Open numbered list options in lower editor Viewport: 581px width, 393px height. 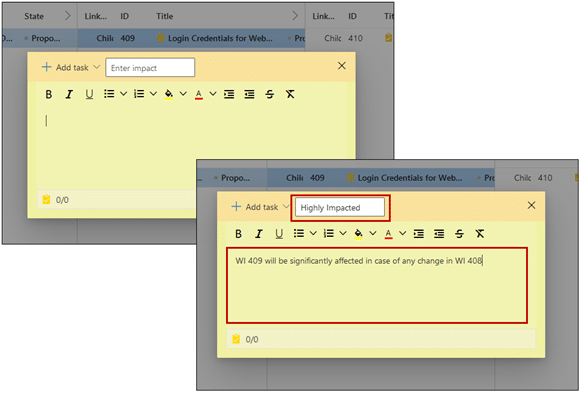tap(343, 233)
